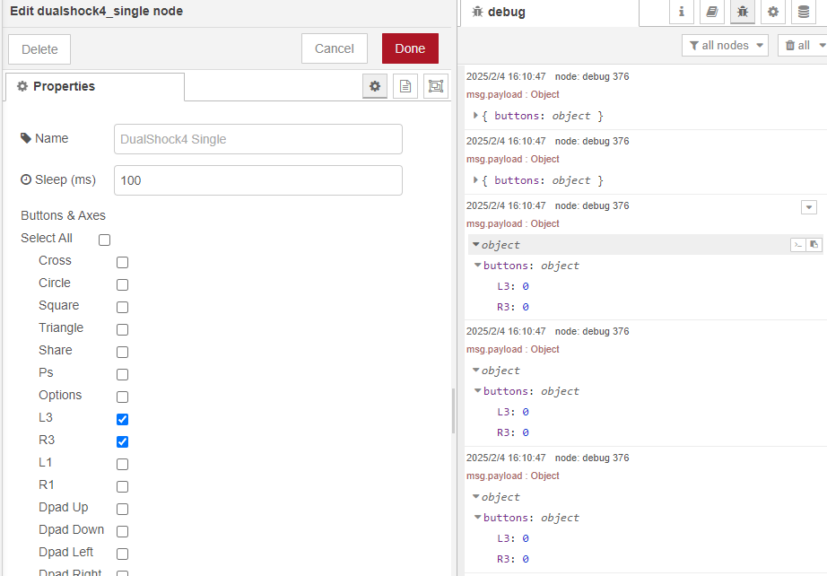Collapse the highlighted object row
The image size is (827, 576).
pos(476,245)
